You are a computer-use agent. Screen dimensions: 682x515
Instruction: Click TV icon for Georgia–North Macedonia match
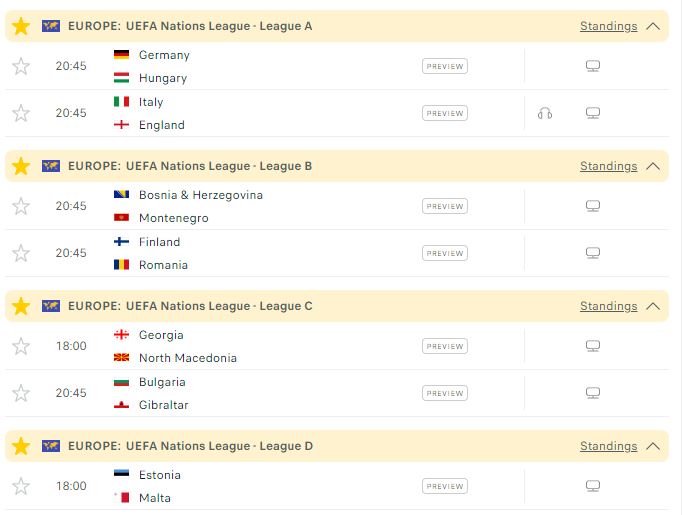(593, 346)
